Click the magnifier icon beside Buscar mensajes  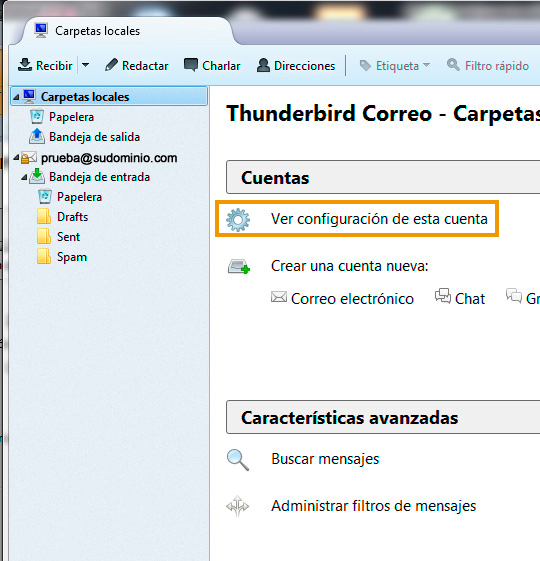point(238,460)
